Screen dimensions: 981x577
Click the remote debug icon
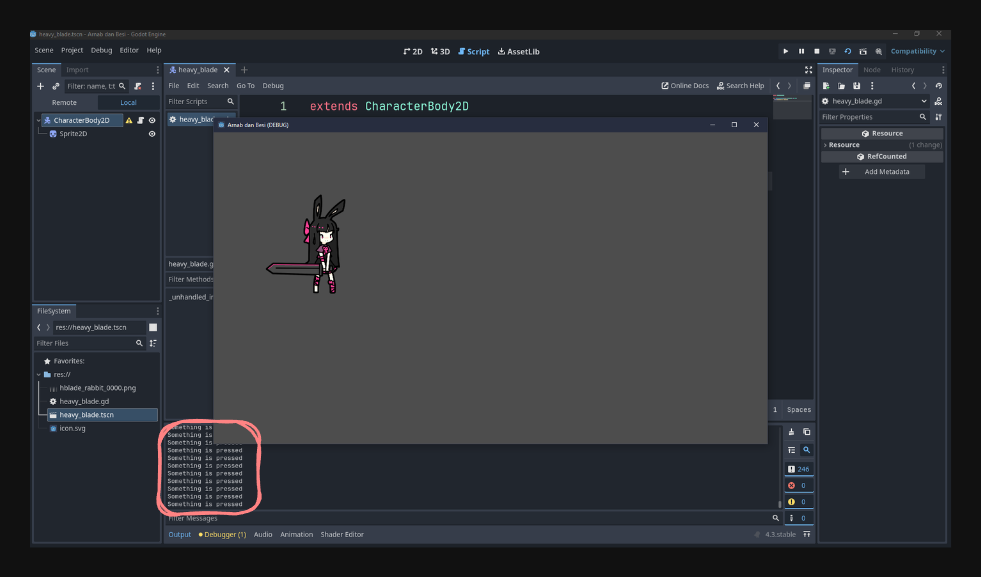point(832,51)
